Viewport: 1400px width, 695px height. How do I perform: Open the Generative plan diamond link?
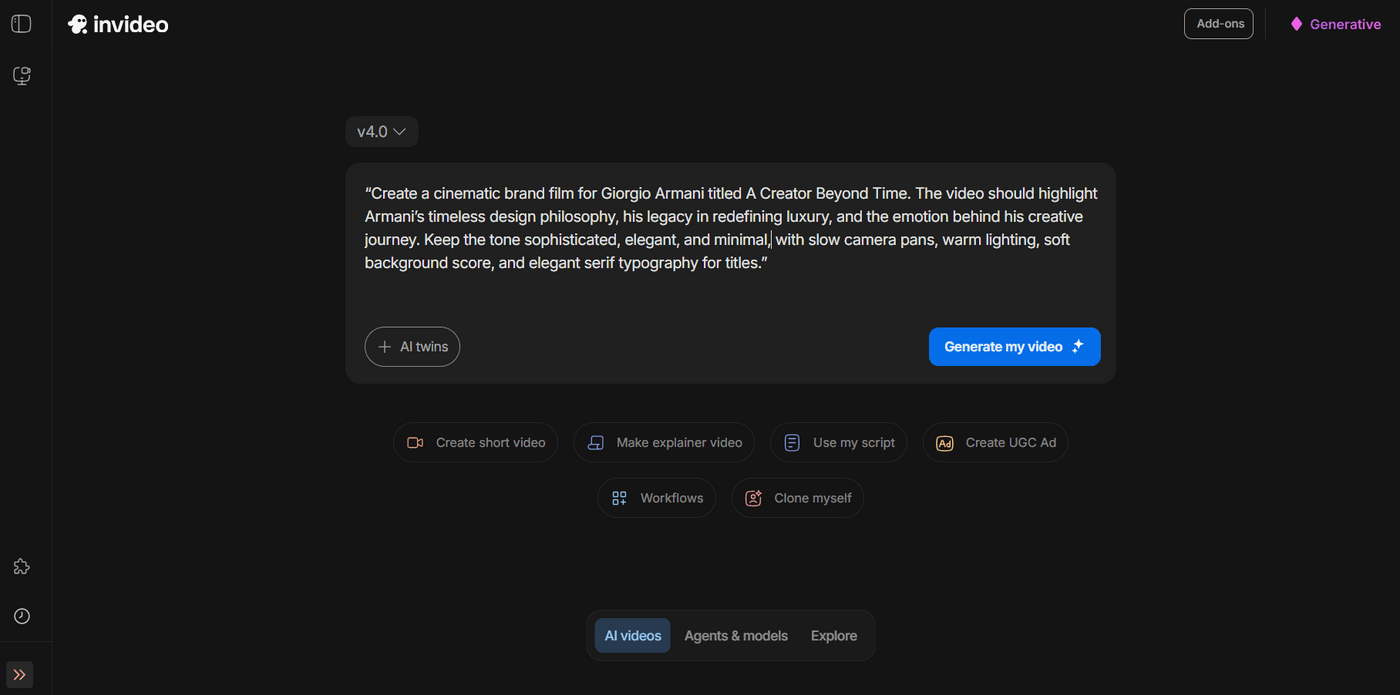1335,24
